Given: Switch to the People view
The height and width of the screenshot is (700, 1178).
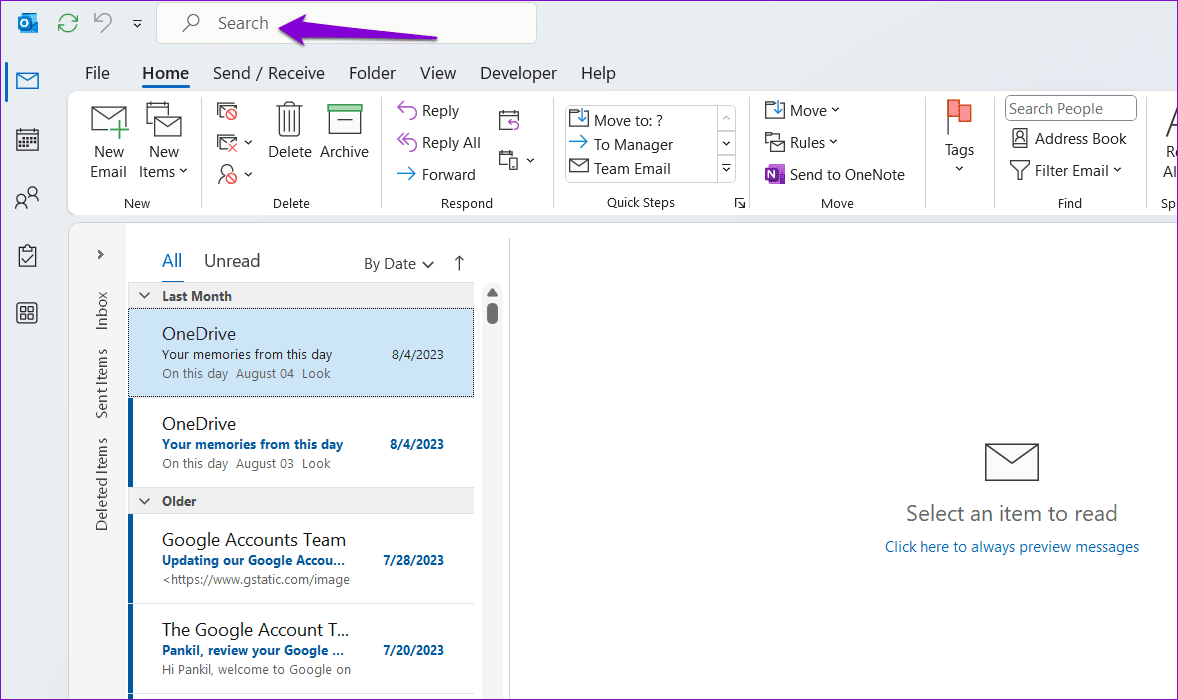Looking at the screenshot, I should [27, 197].
